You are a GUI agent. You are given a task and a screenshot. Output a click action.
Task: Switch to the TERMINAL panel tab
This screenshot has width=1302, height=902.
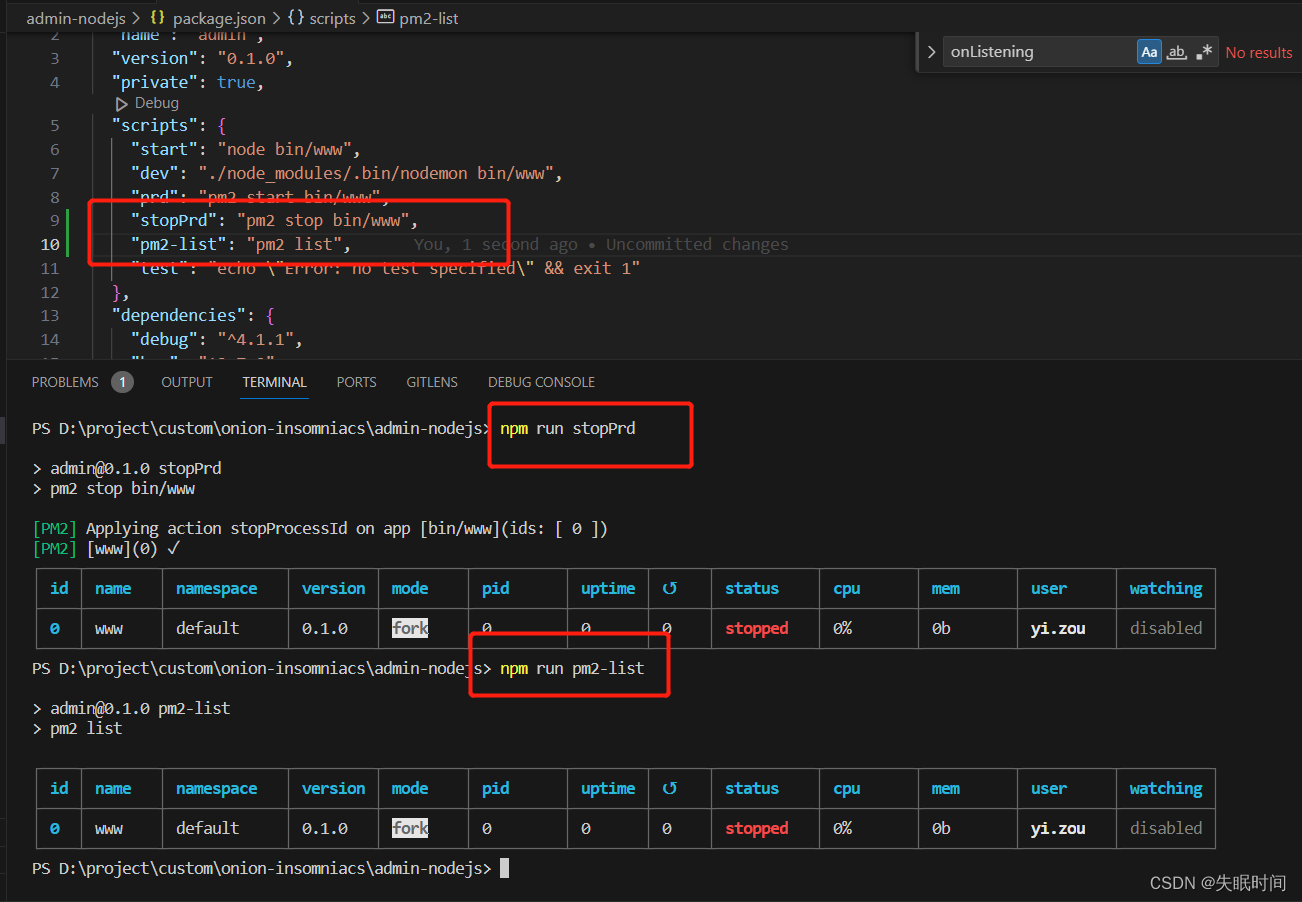[274, 382]
